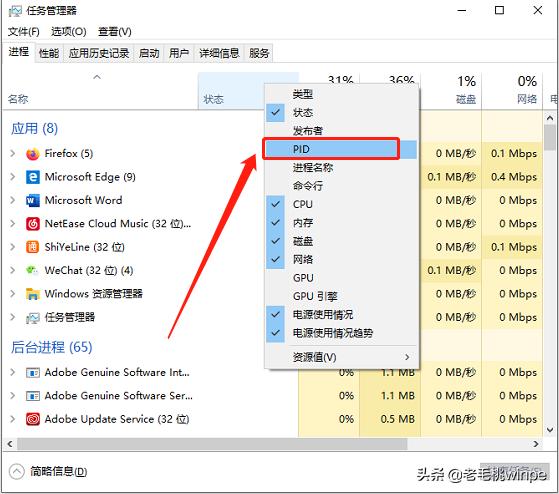This screenshot has width=559, height=494.
Task: Open the 查看(V) menu
Action: point(114,32)
